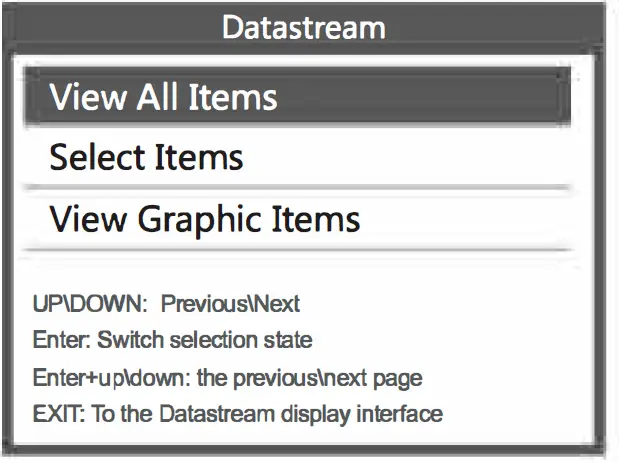
Task: Select the highlighted View All Items entry
Action: (x=297, y=97)
